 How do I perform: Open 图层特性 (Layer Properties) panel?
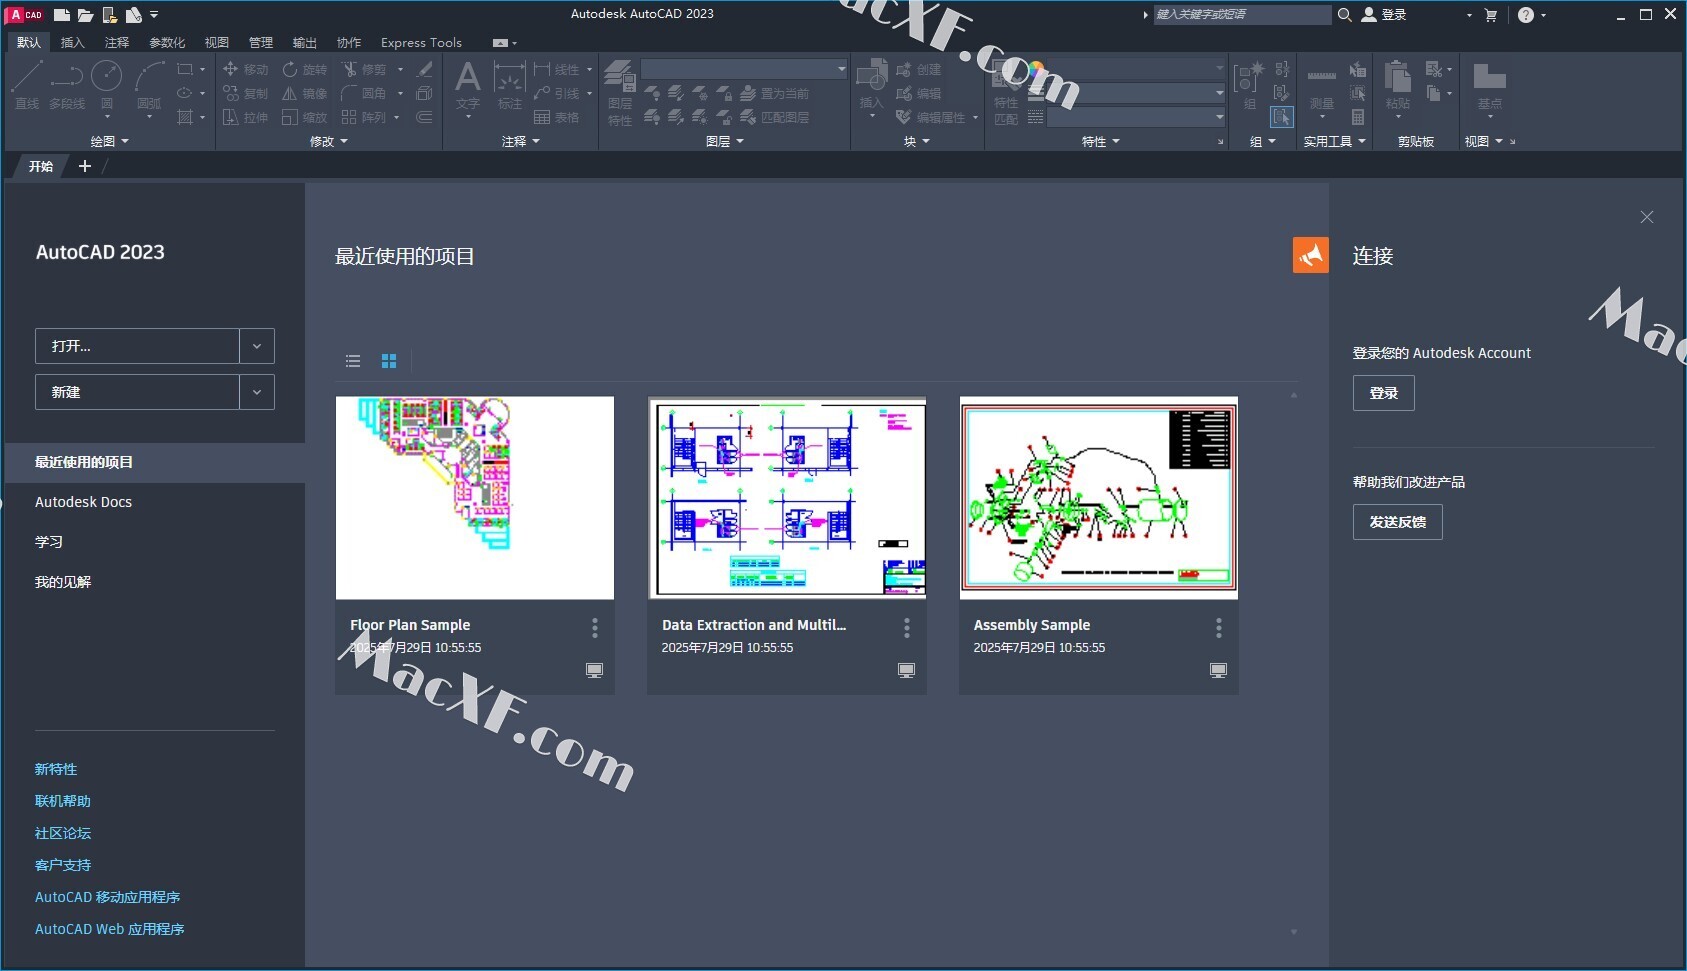[620, 92]
